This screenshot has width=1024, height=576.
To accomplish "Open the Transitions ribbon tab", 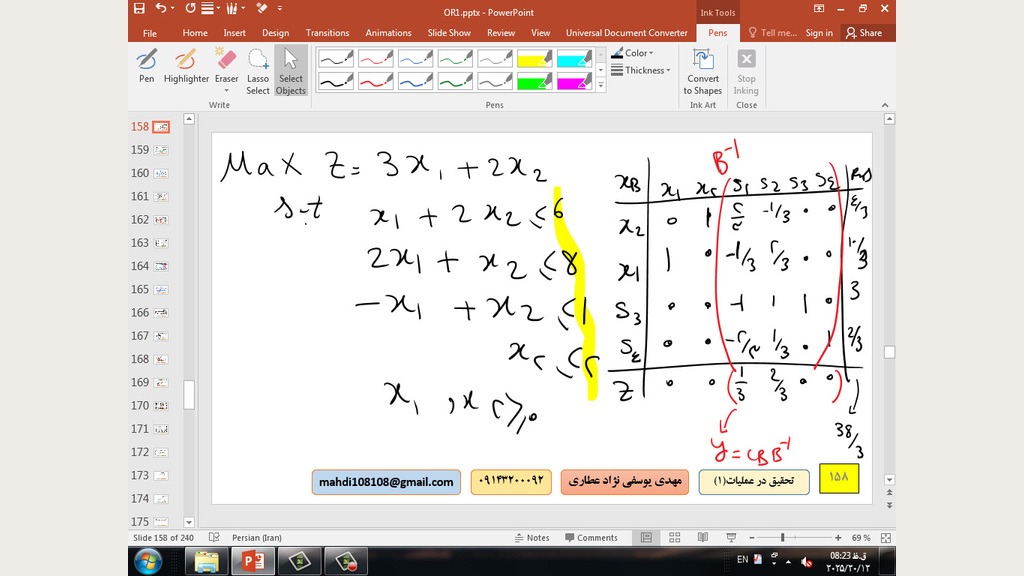I will pos(327,33).
